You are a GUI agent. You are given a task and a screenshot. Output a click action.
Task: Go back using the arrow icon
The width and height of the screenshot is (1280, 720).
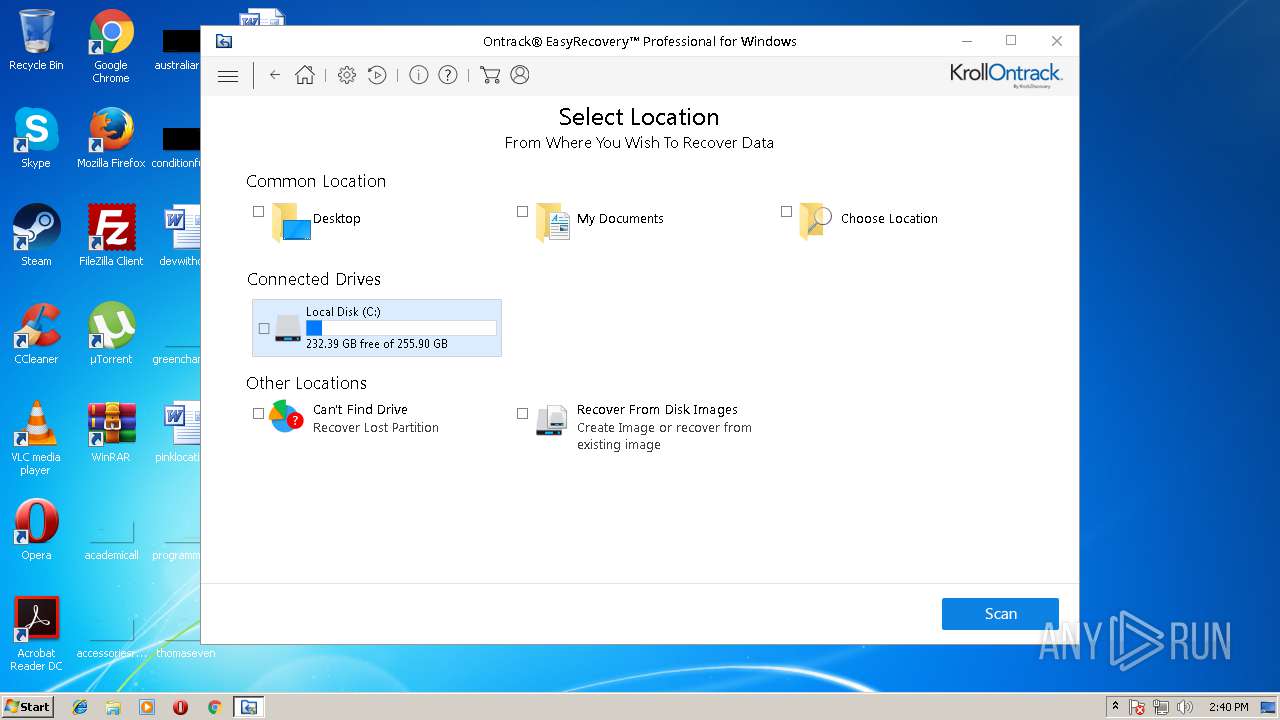(275, 75)
